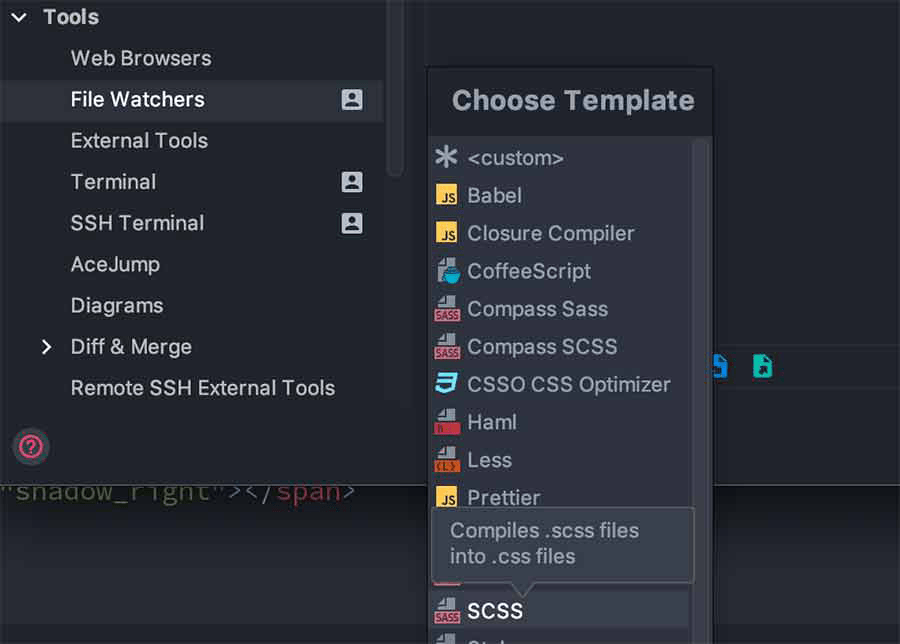900x644 pixels.
Task: Expand the Diff & Merge node
Action: pyautogui.click(x=46, y=347)
